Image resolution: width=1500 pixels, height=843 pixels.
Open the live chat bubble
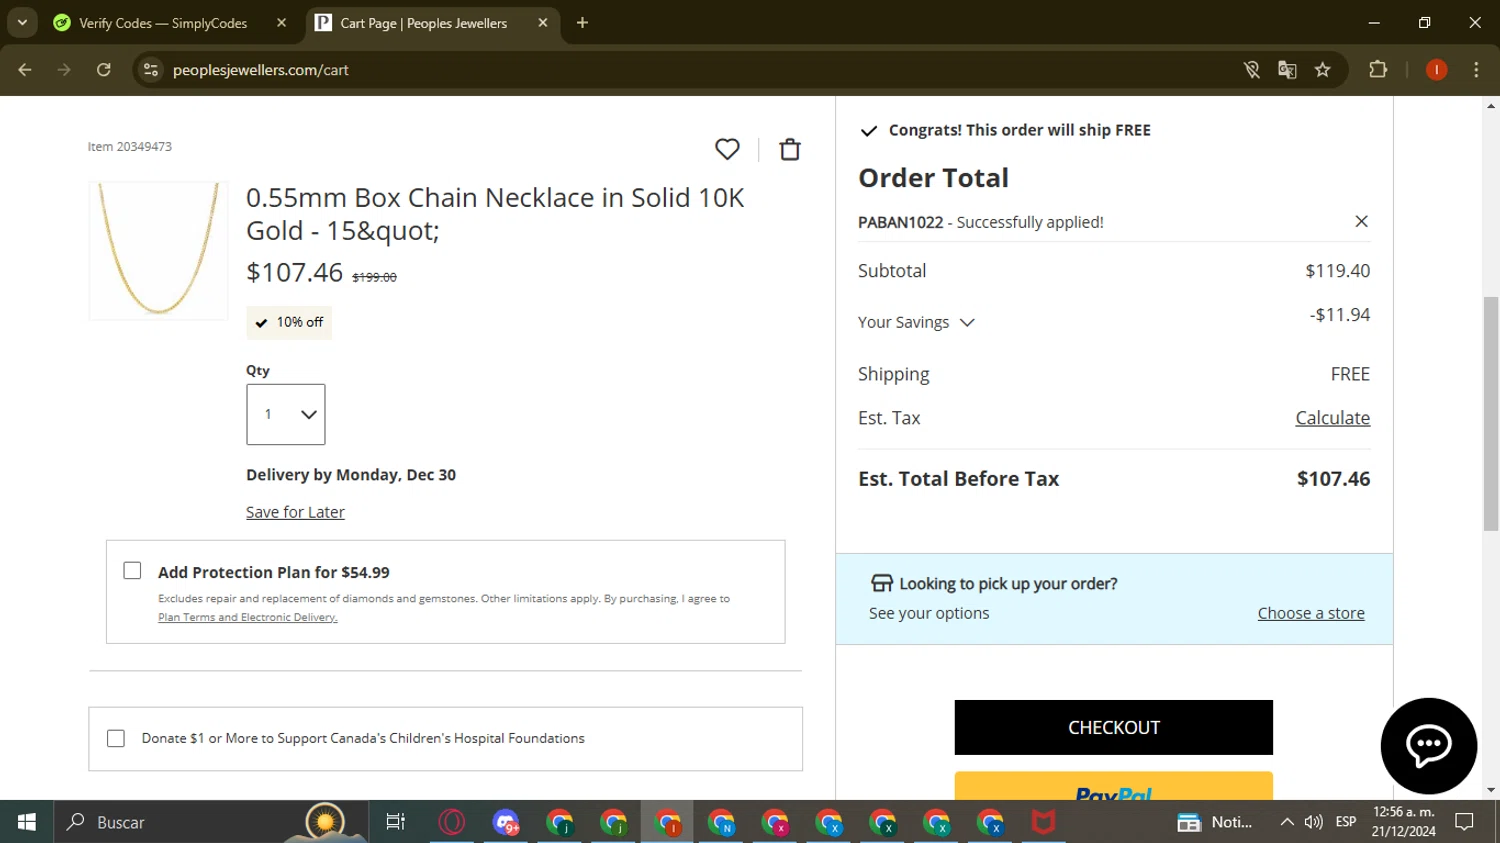pos(1428,745)
